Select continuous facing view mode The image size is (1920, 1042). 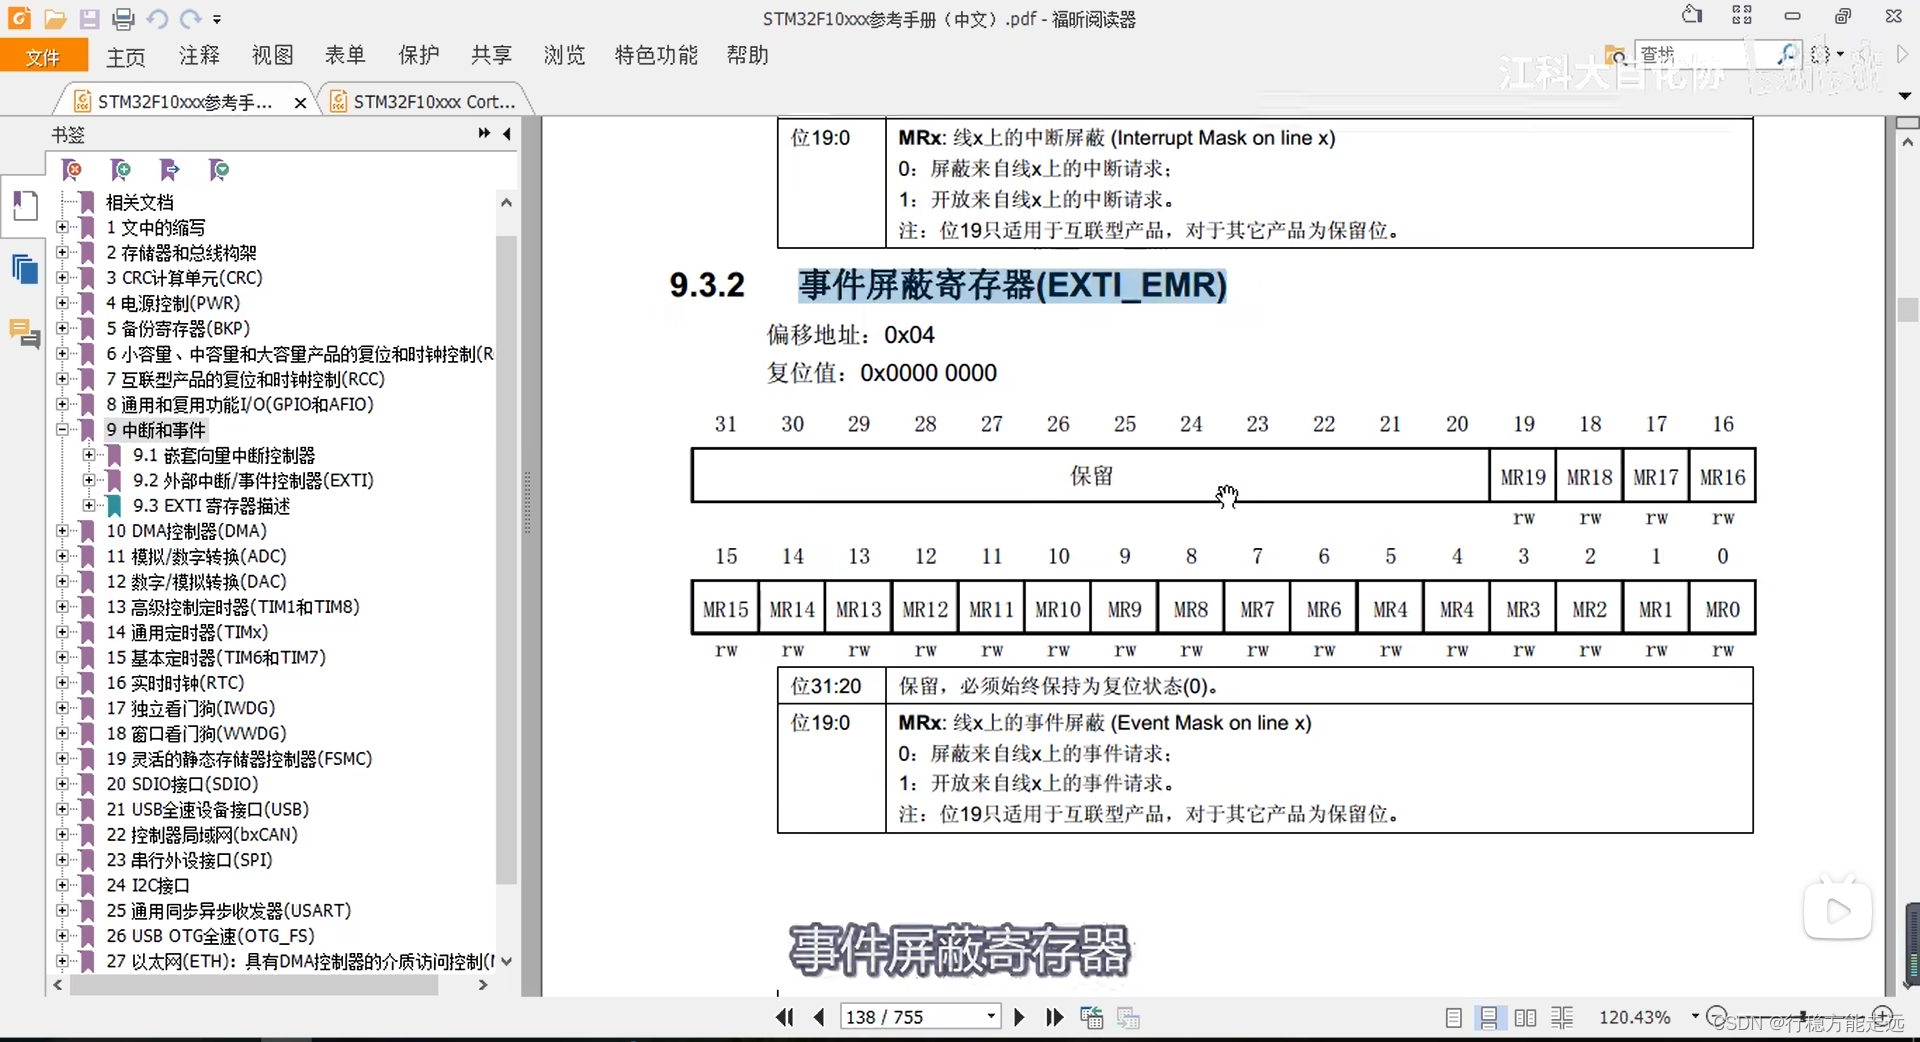click(x=1562, y=1018)
